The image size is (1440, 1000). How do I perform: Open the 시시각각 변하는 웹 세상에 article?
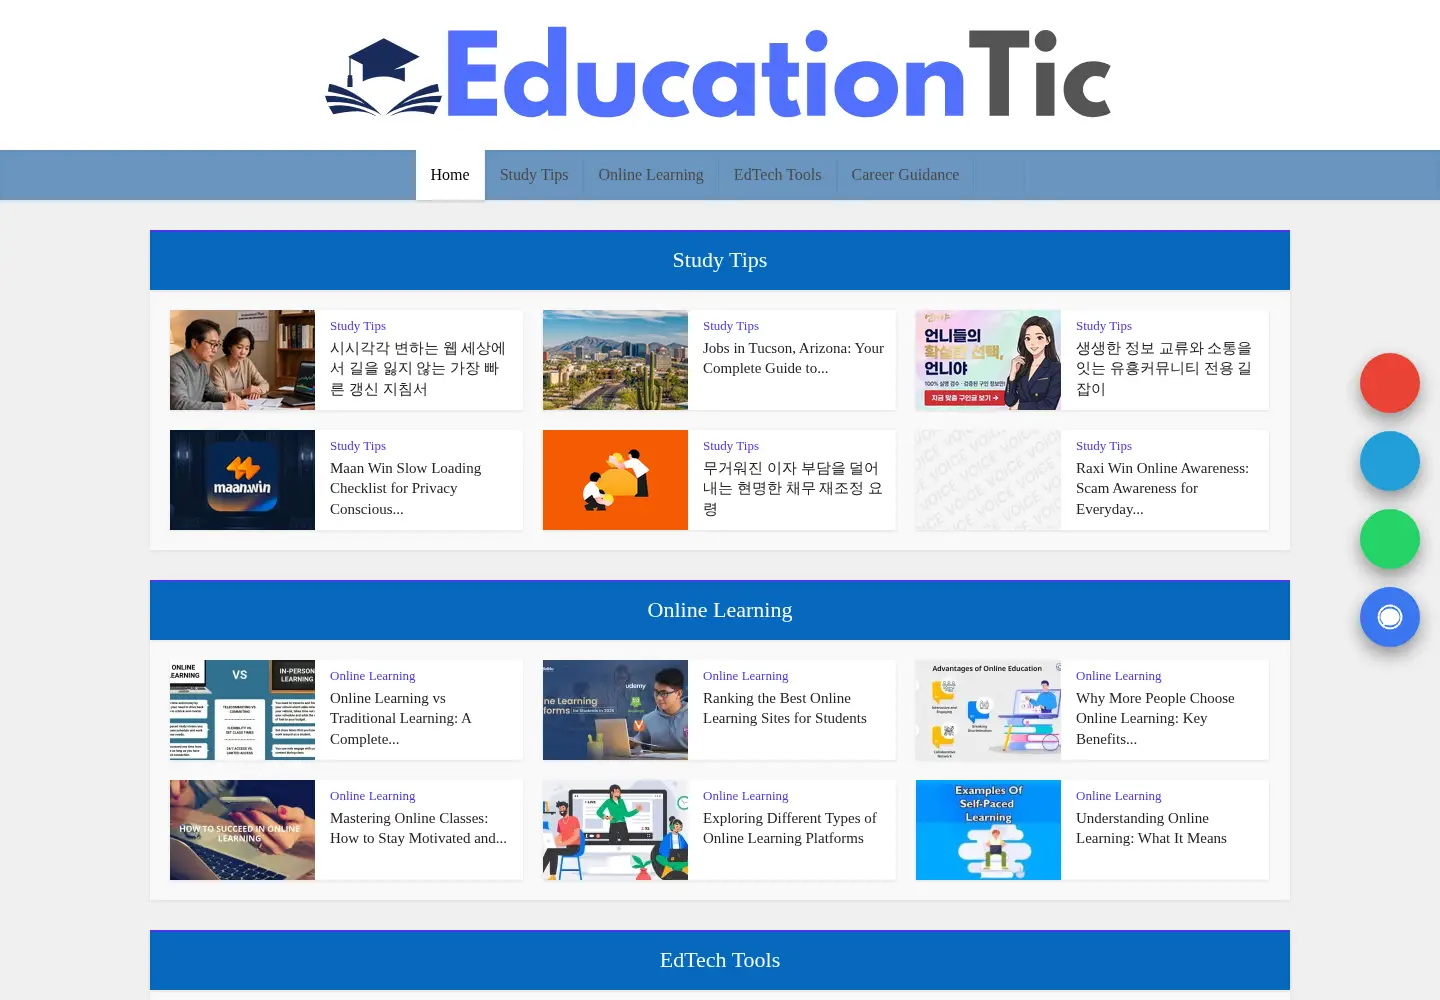point(418,368)
